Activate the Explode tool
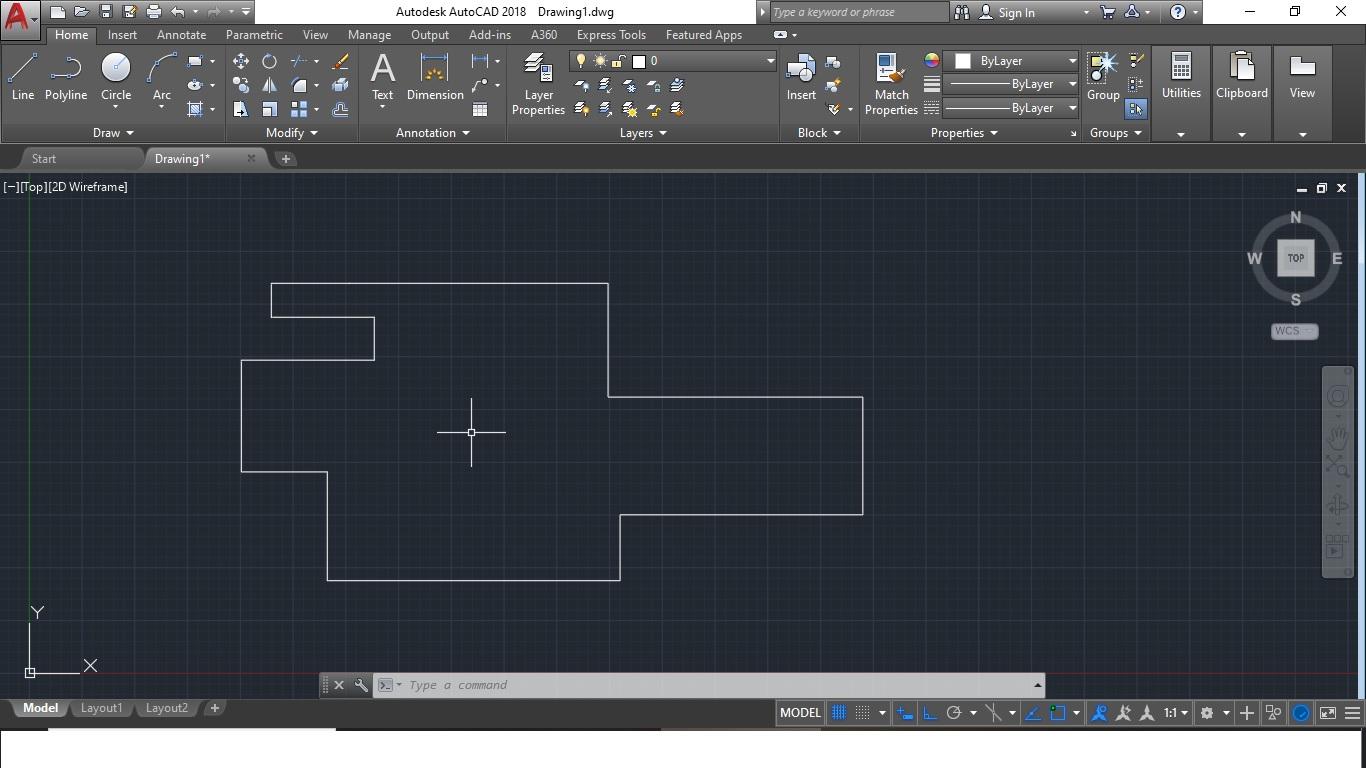This screenshot has height=768, width=1366. pyautogui.click(x=340, y=85)
